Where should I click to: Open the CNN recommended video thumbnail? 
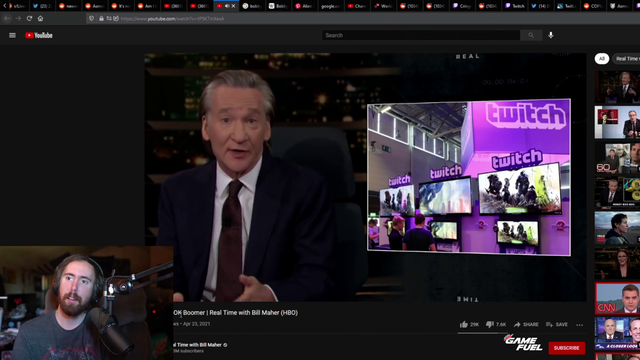pyautogui.click(x=617, y=298)
